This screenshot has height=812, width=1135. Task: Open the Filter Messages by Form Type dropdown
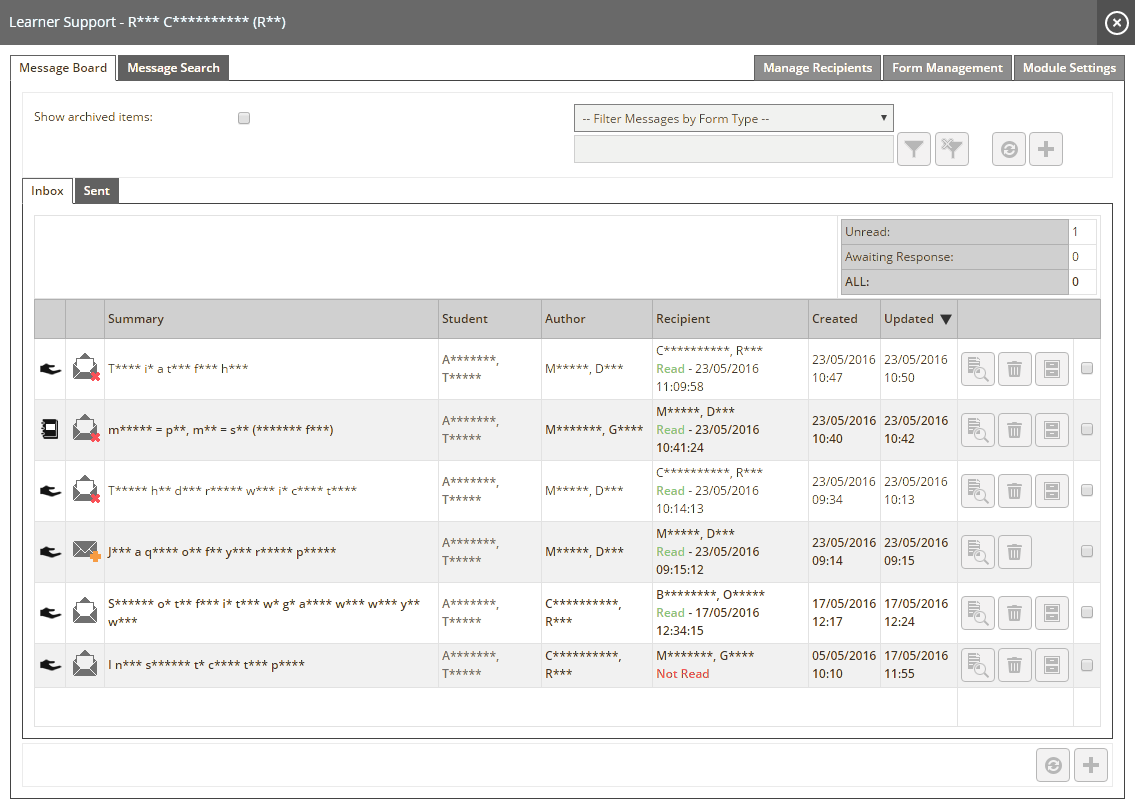[x=733, y=118]
